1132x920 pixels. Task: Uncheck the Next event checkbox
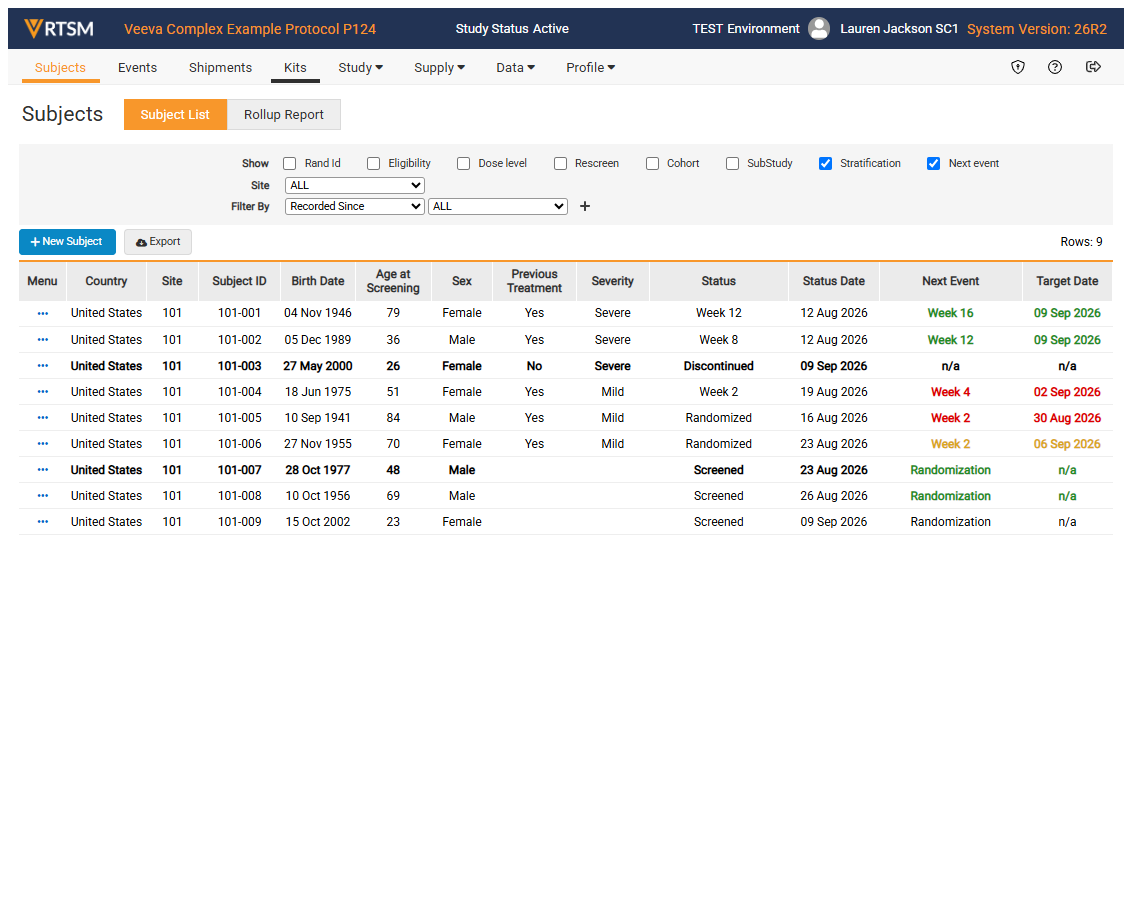[933, 163]
